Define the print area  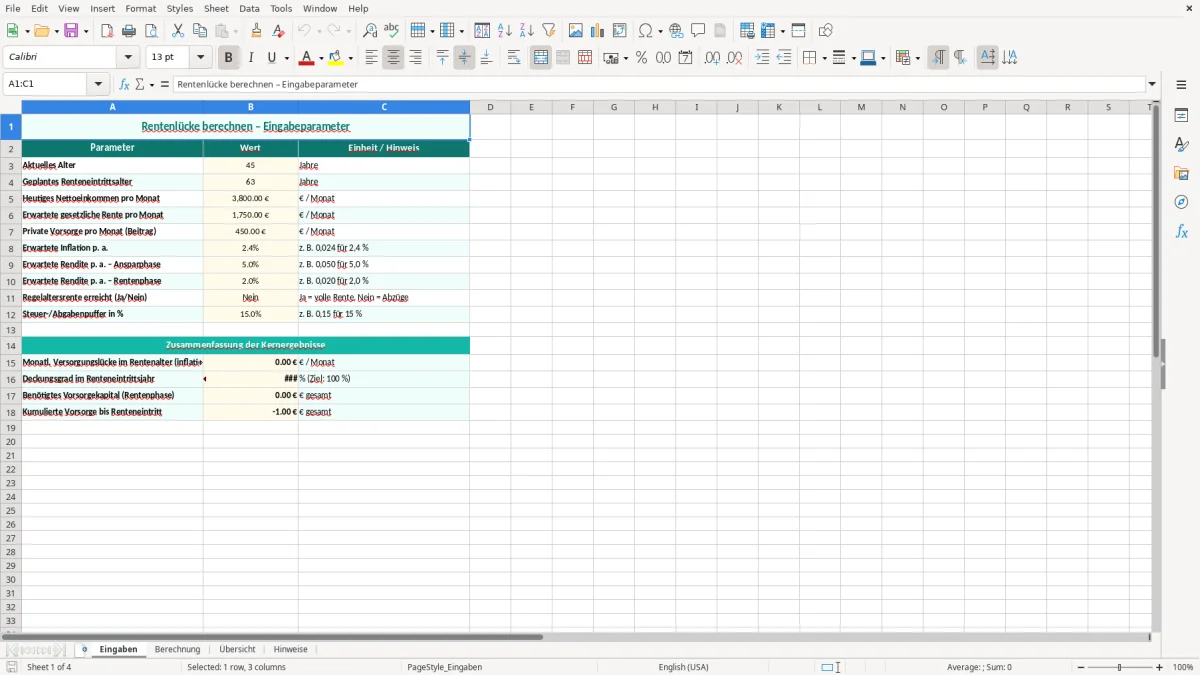click(747, 31)
